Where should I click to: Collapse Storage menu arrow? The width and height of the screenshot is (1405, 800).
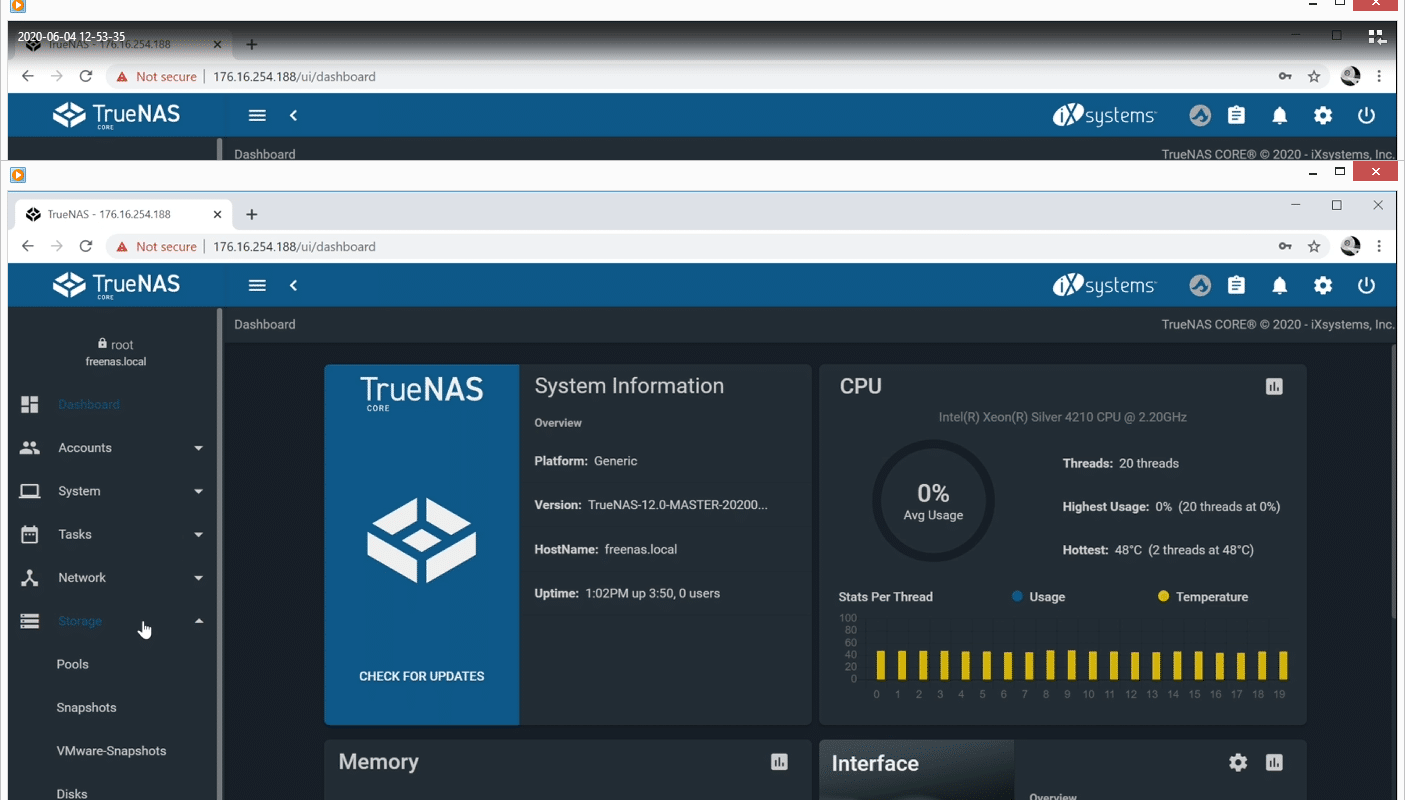click(x=199, y=621)
